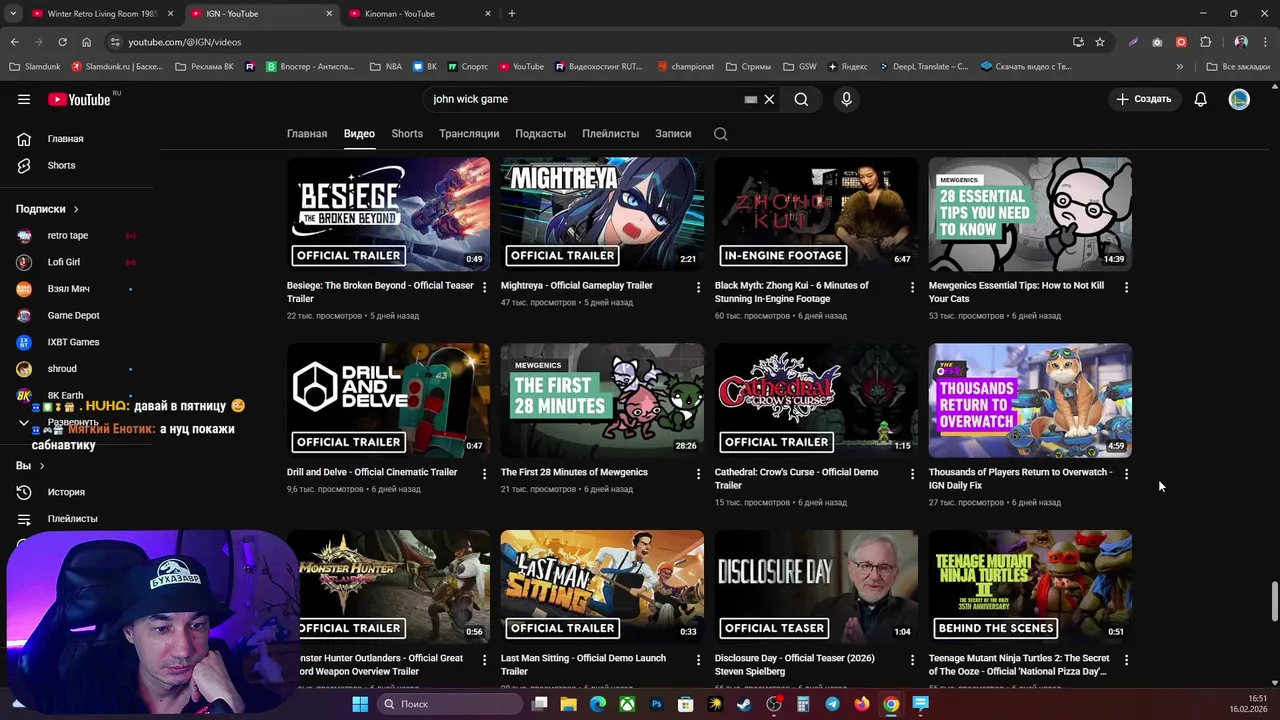The width and height of the screenshot is (1280, 720).
Task: Open the options menu for the Mewgenics Essential Tips
Action: (x=1126, y=287)
